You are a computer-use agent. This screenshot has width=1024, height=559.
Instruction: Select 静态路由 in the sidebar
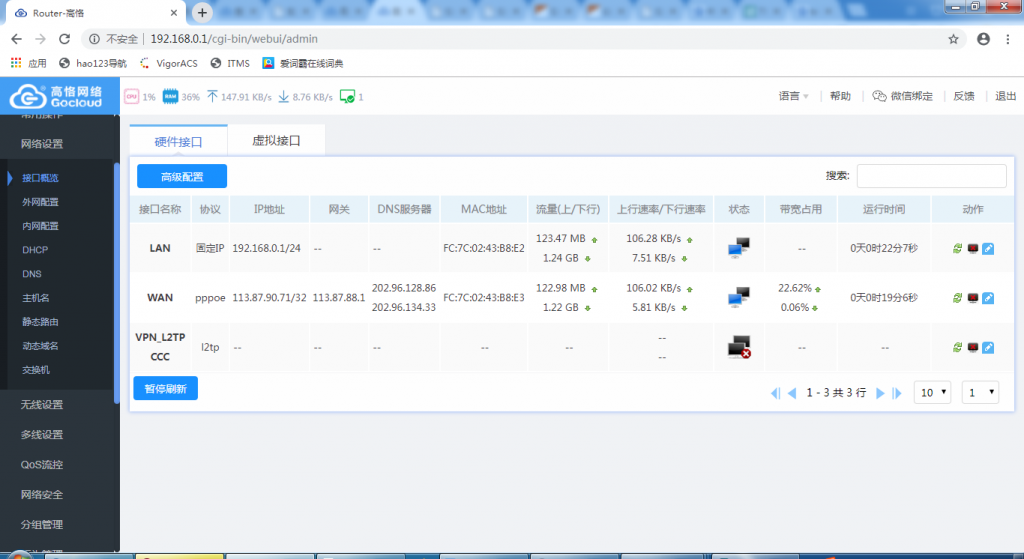coord(40,322)
